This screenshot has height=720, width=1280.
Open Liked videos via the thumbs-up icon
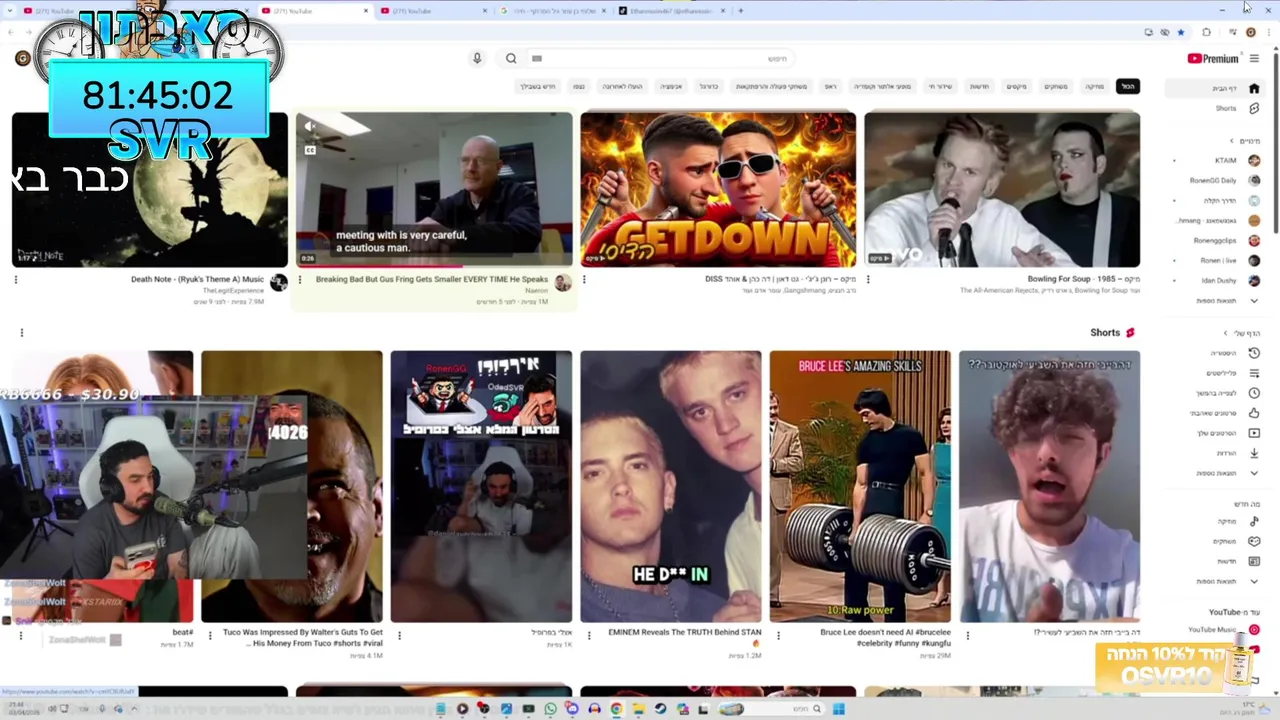(x=1254, y=413)
